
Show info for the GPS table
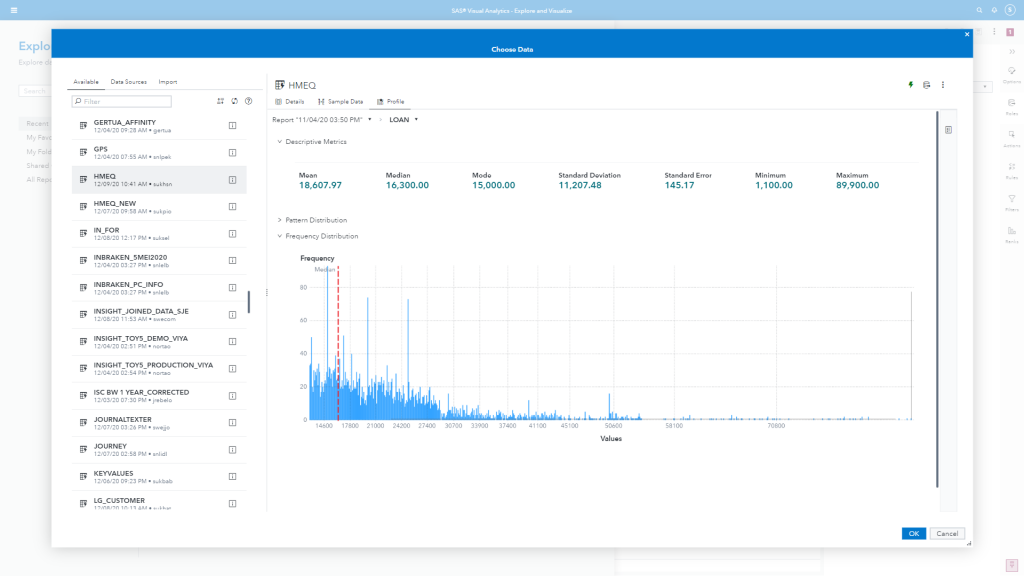pyautogui.click(x=232, y=153)
